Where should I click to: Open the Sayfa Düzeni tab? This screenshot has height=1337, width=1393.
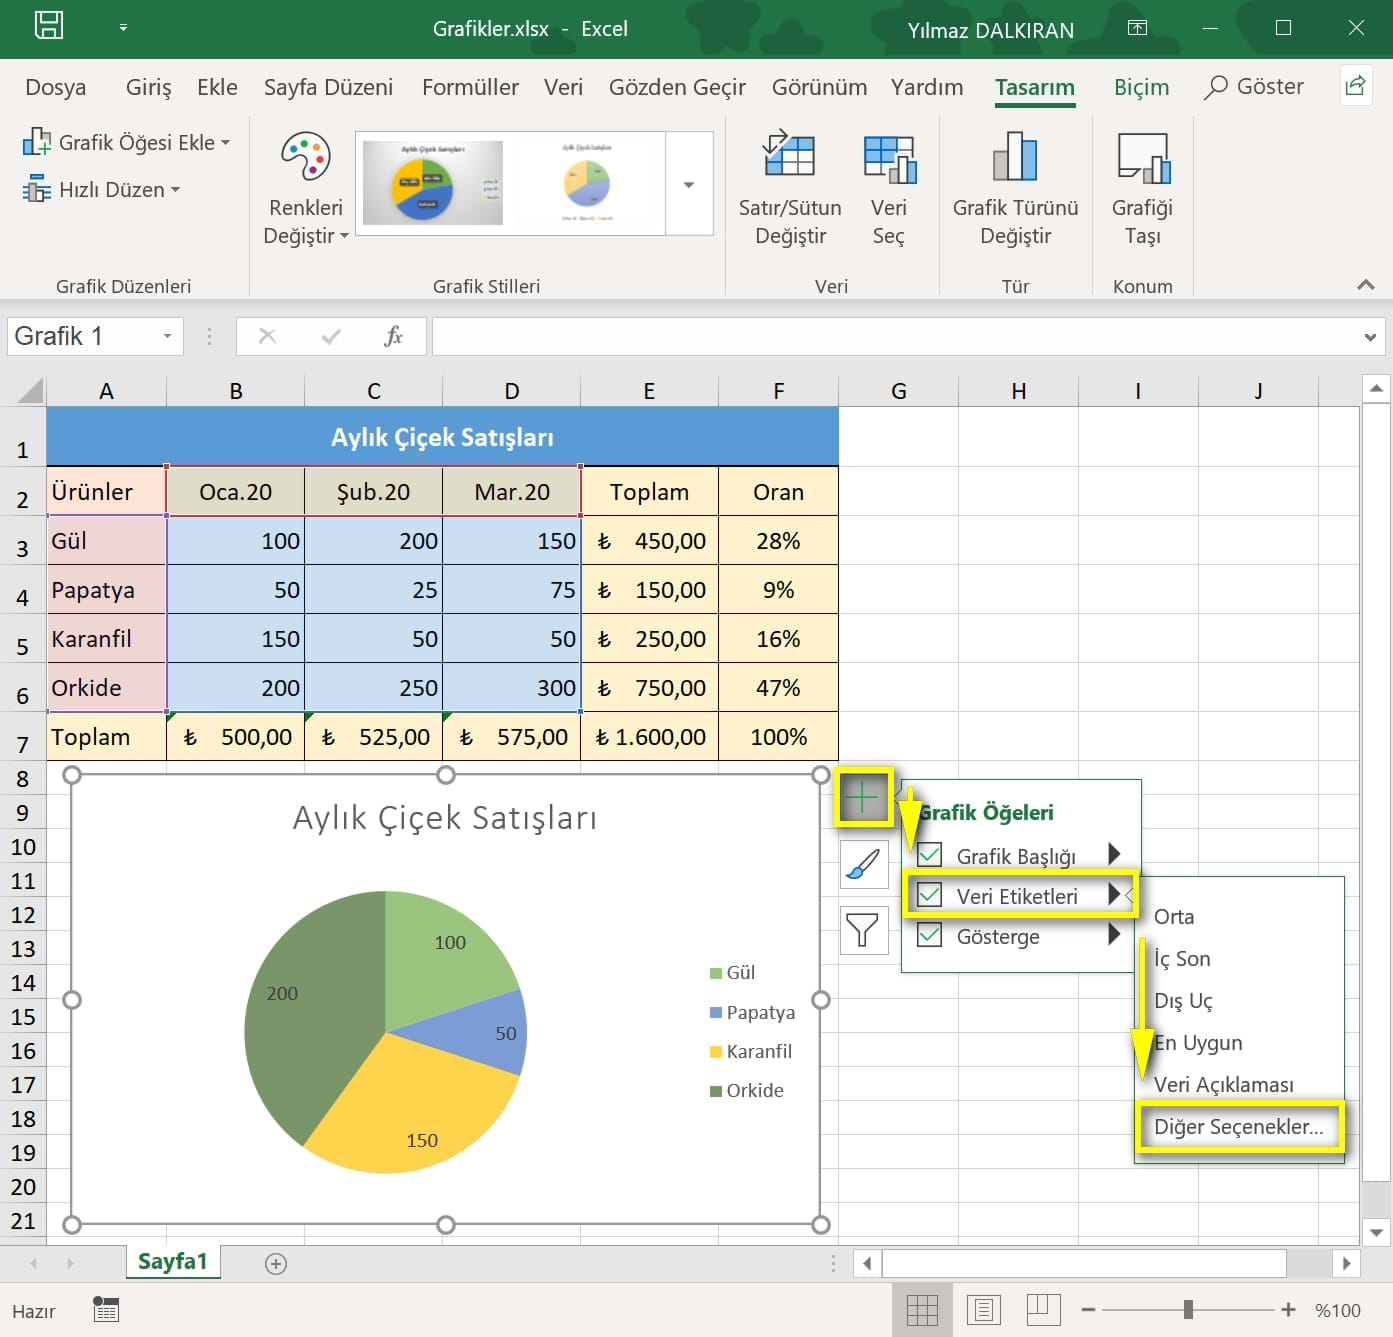click(x=328, y=87)
